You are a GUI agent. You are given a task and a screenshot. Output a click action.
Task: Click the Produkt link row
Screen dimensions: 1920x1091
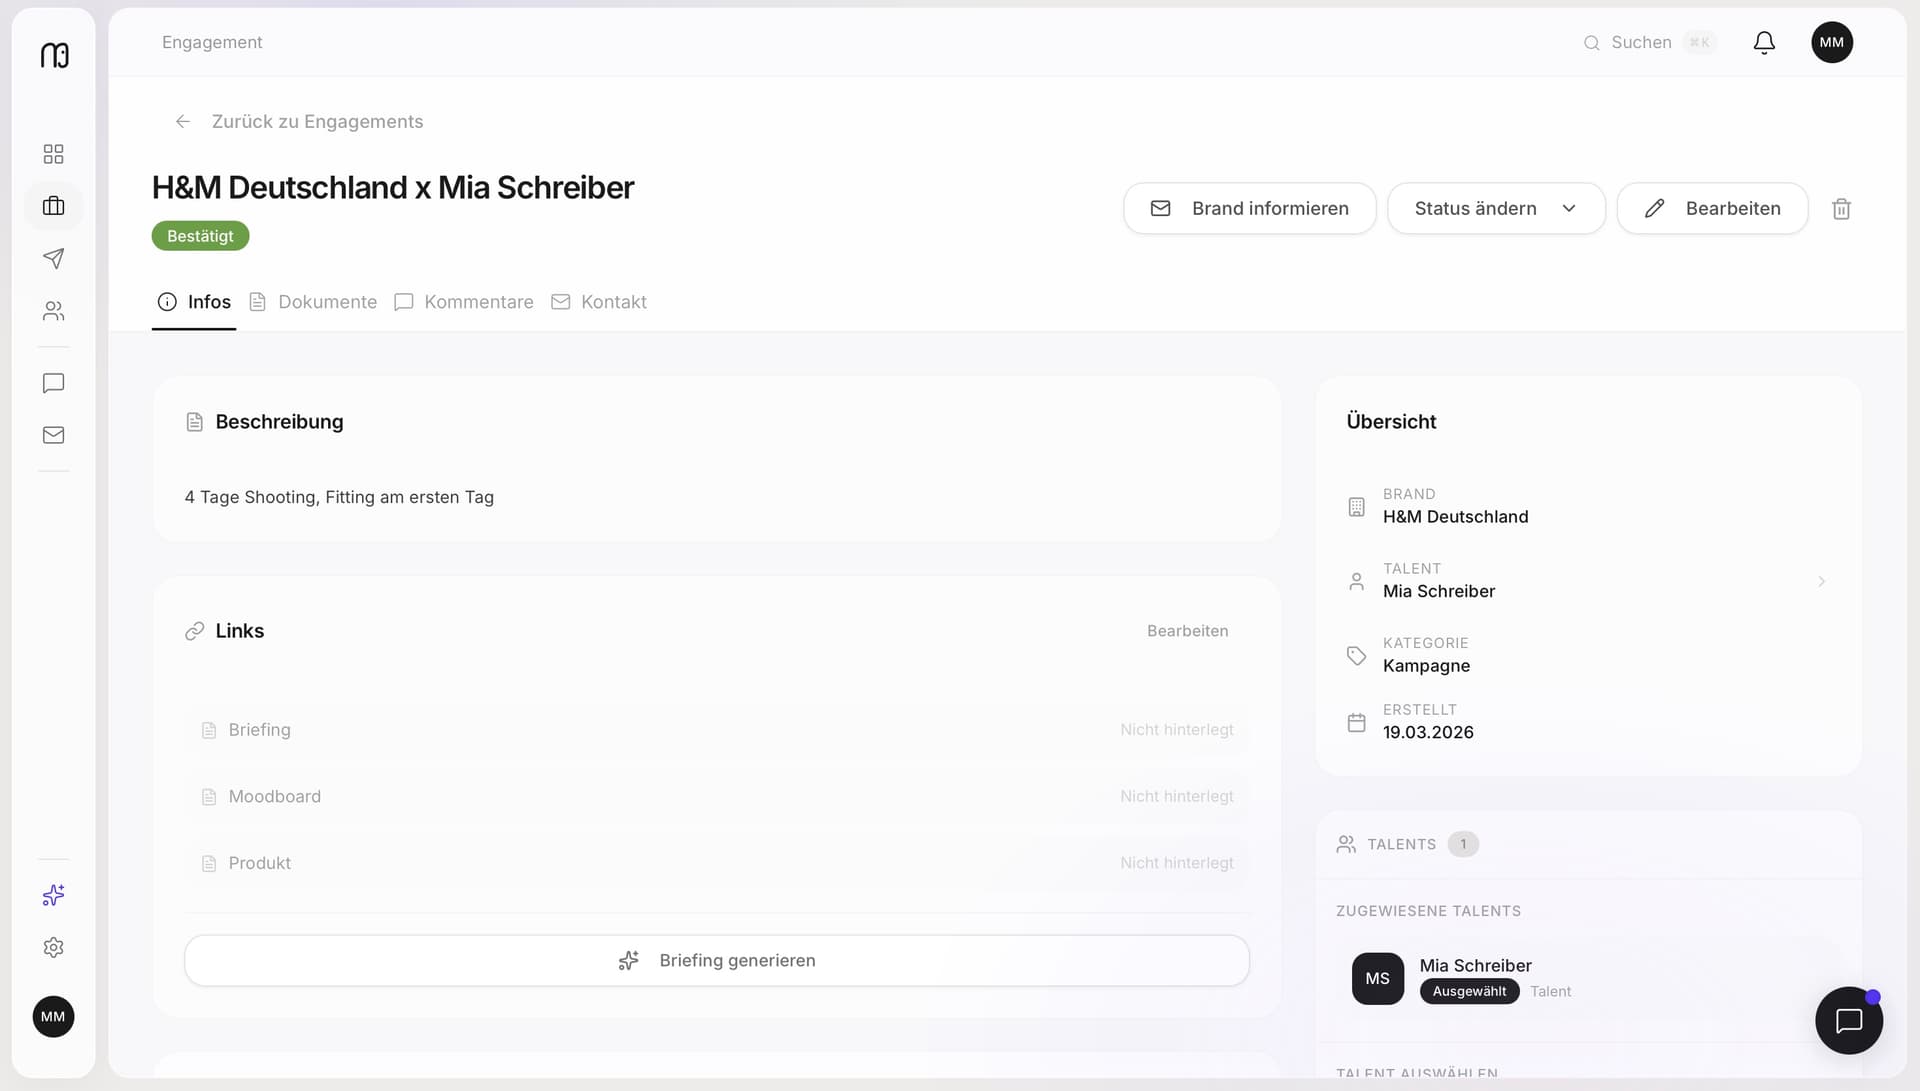pos(717,863)
